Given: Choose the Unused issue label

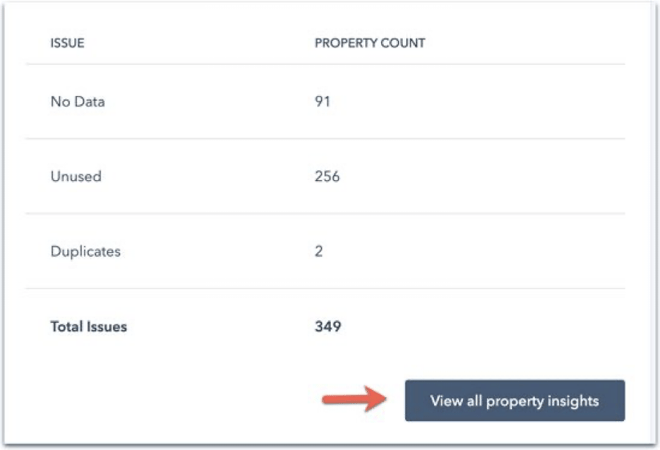Looking at the screenshot, I should (76, 176).
